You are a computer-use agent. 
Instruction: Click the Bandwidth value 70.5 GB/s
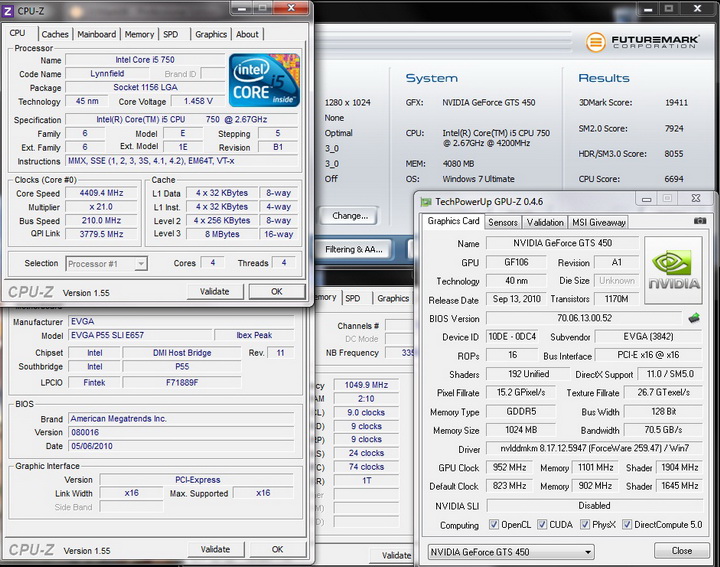coord(663,430)
